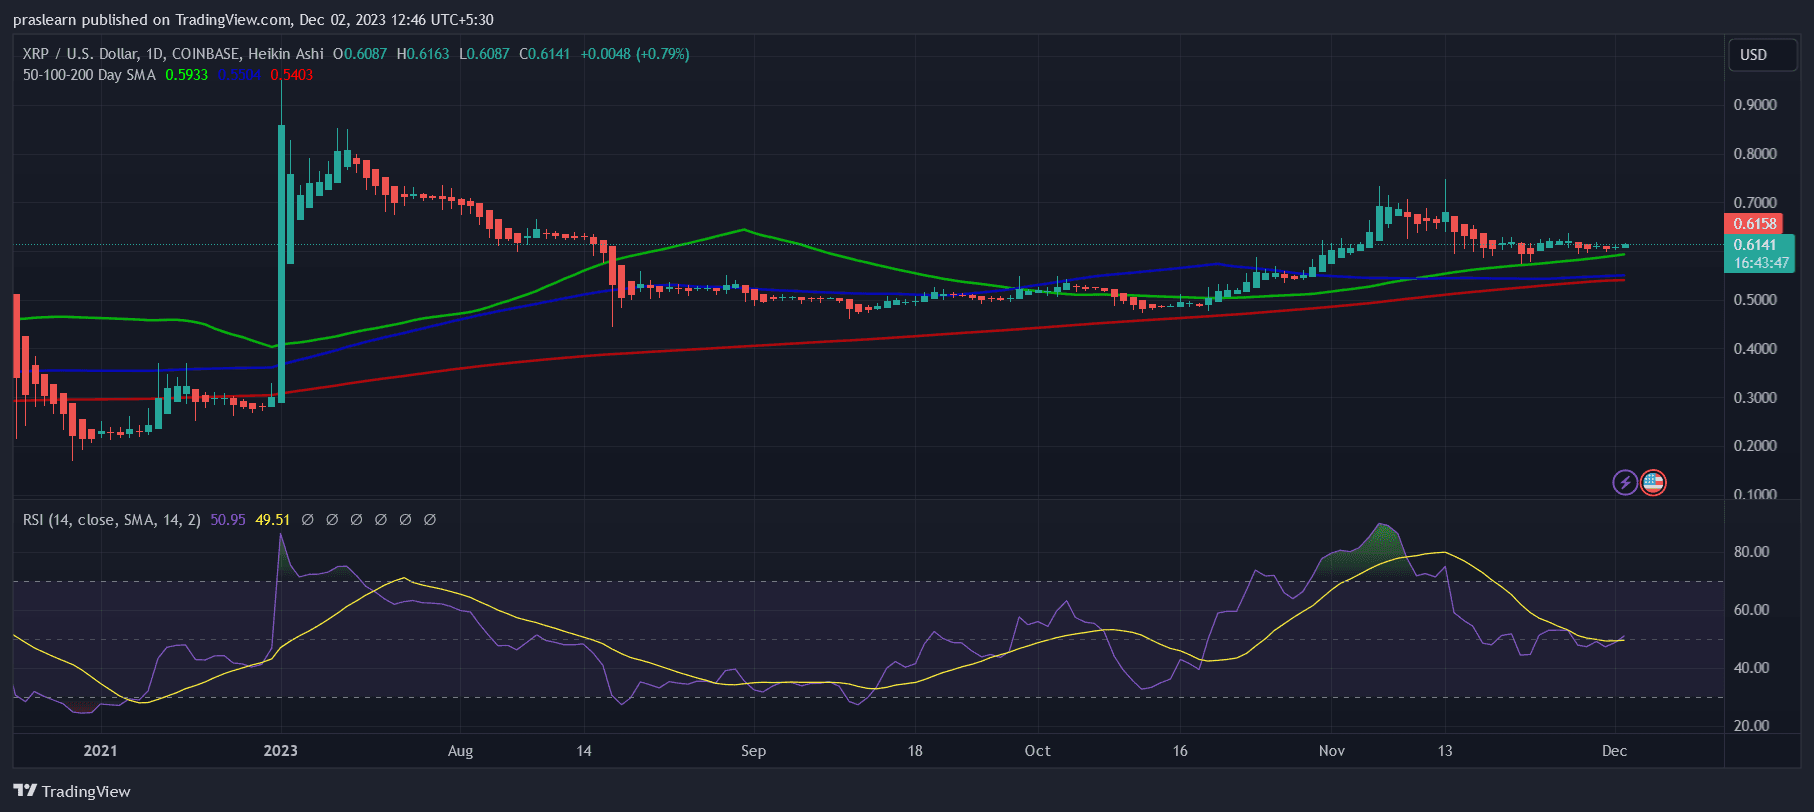Click the 2023 label on the time axis
Screen dimensions: 1814x812
(280, 751)
